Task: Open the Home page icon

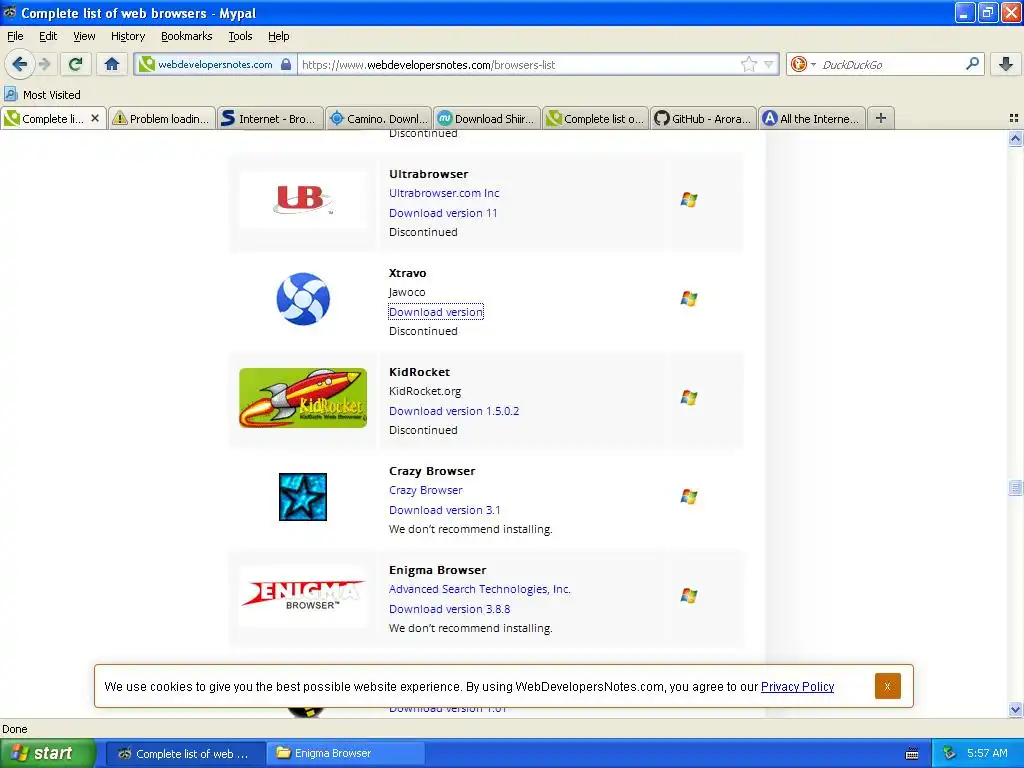Action: (112, 64)
